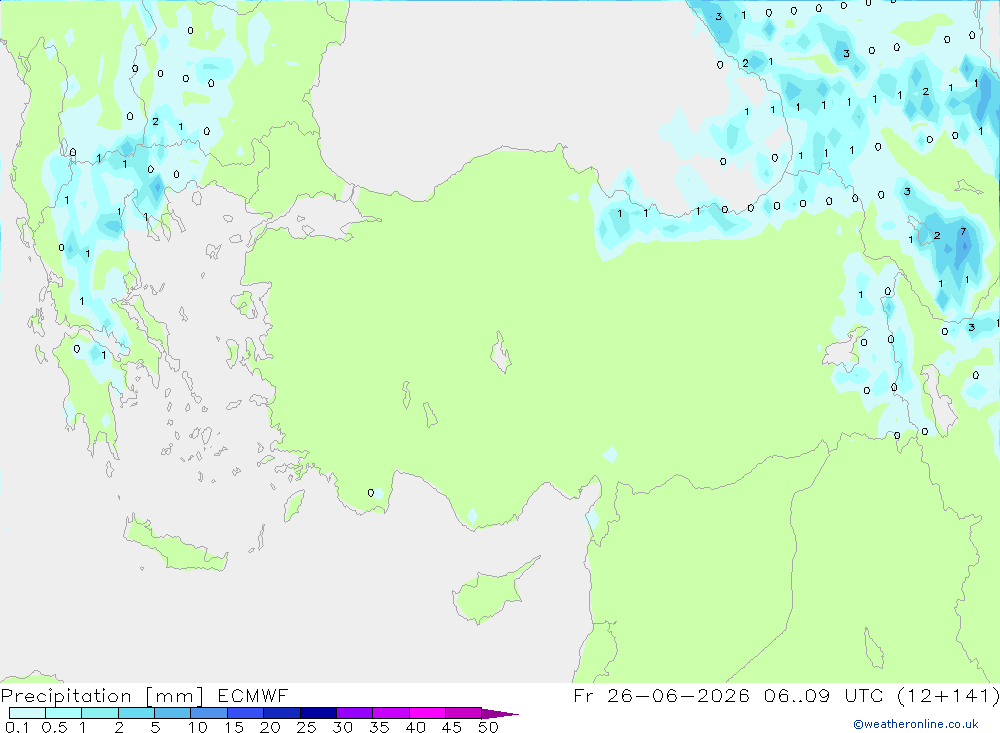The width and height of the screenshot is (1000, 733).
Task: Select the 'ECMWF' model label
Action: click(253, 695)
